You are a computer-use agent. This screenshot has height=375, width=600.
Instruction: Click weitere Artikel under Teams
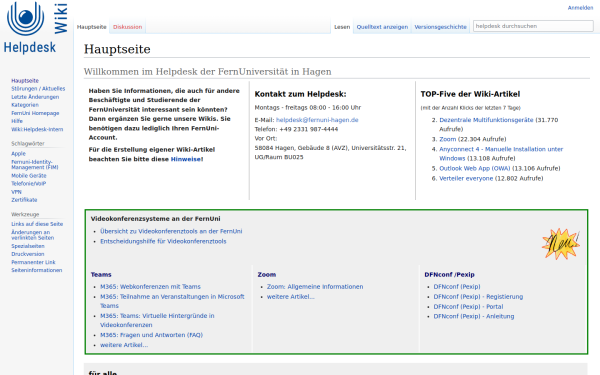coord(124,345)
